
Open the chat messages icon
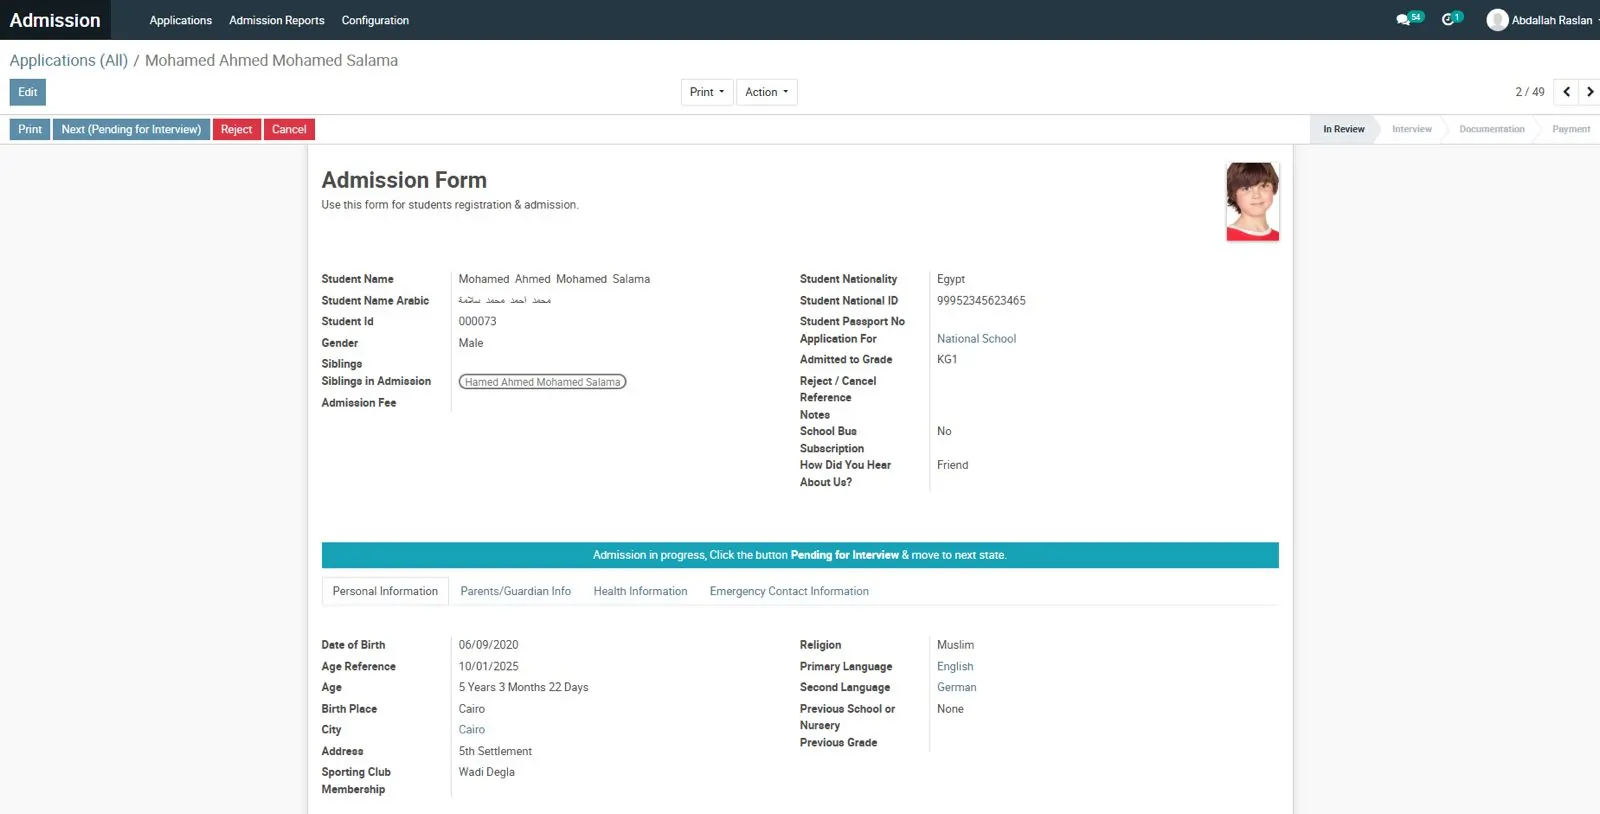click(1403, 20)
